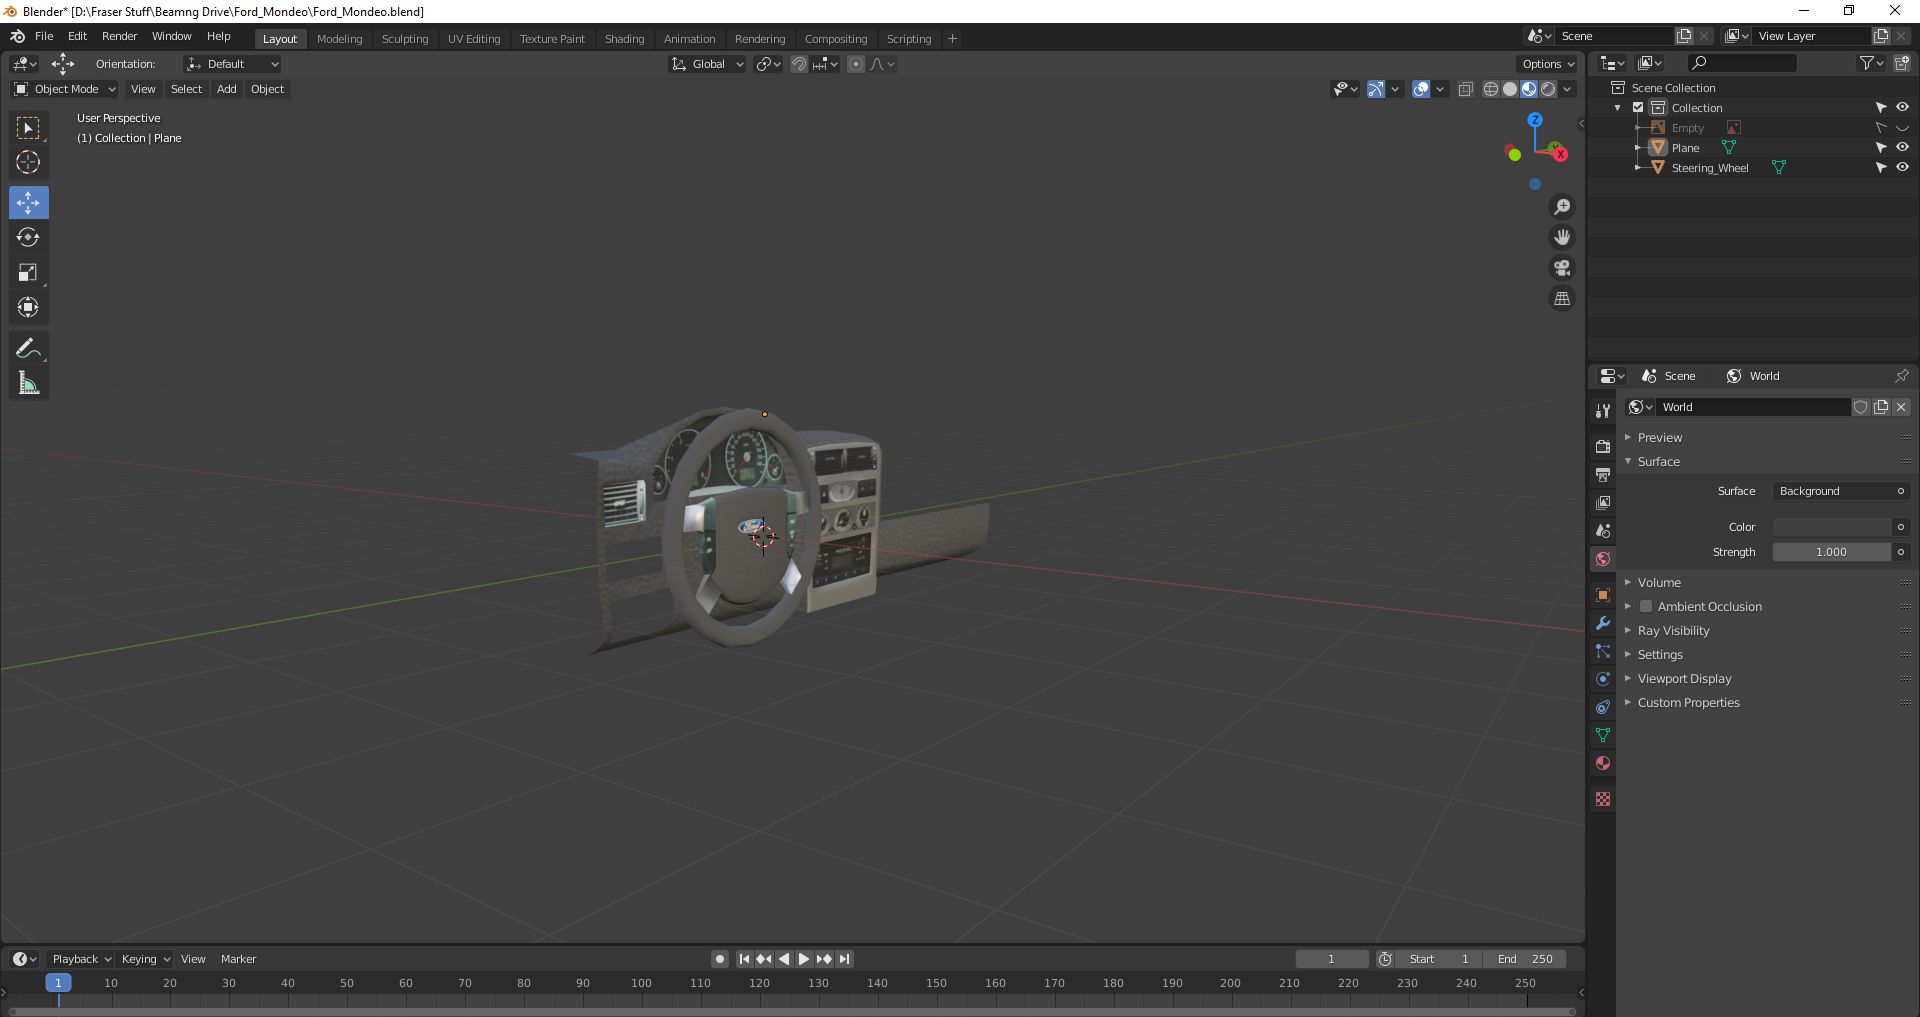The width and height of the screenshot is (1920, 1017).
Task: Switch to the Sculpting workspace tab
Action: coord(404,39)
